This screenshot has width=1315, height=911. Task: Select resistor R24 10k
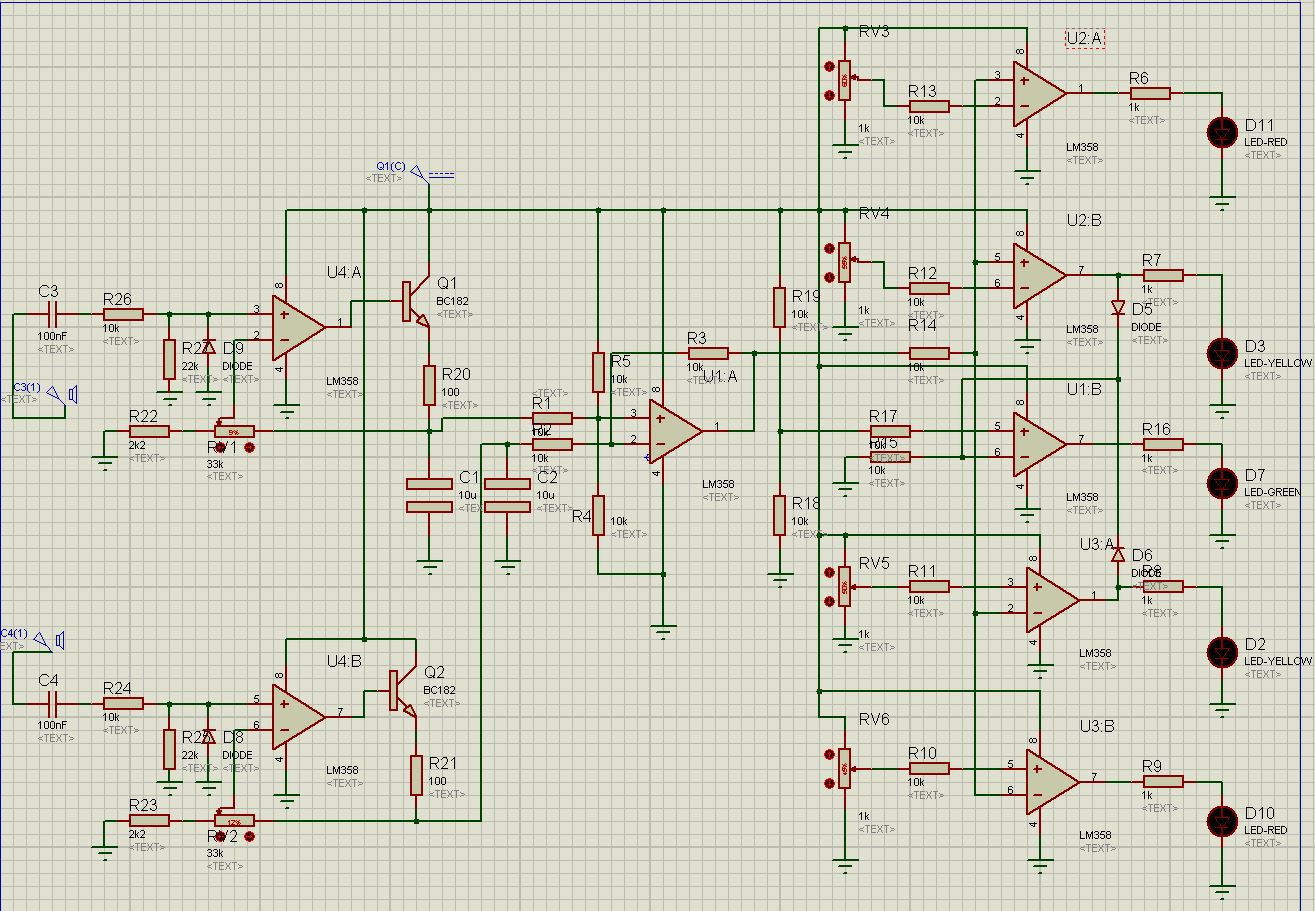point(123,703)
